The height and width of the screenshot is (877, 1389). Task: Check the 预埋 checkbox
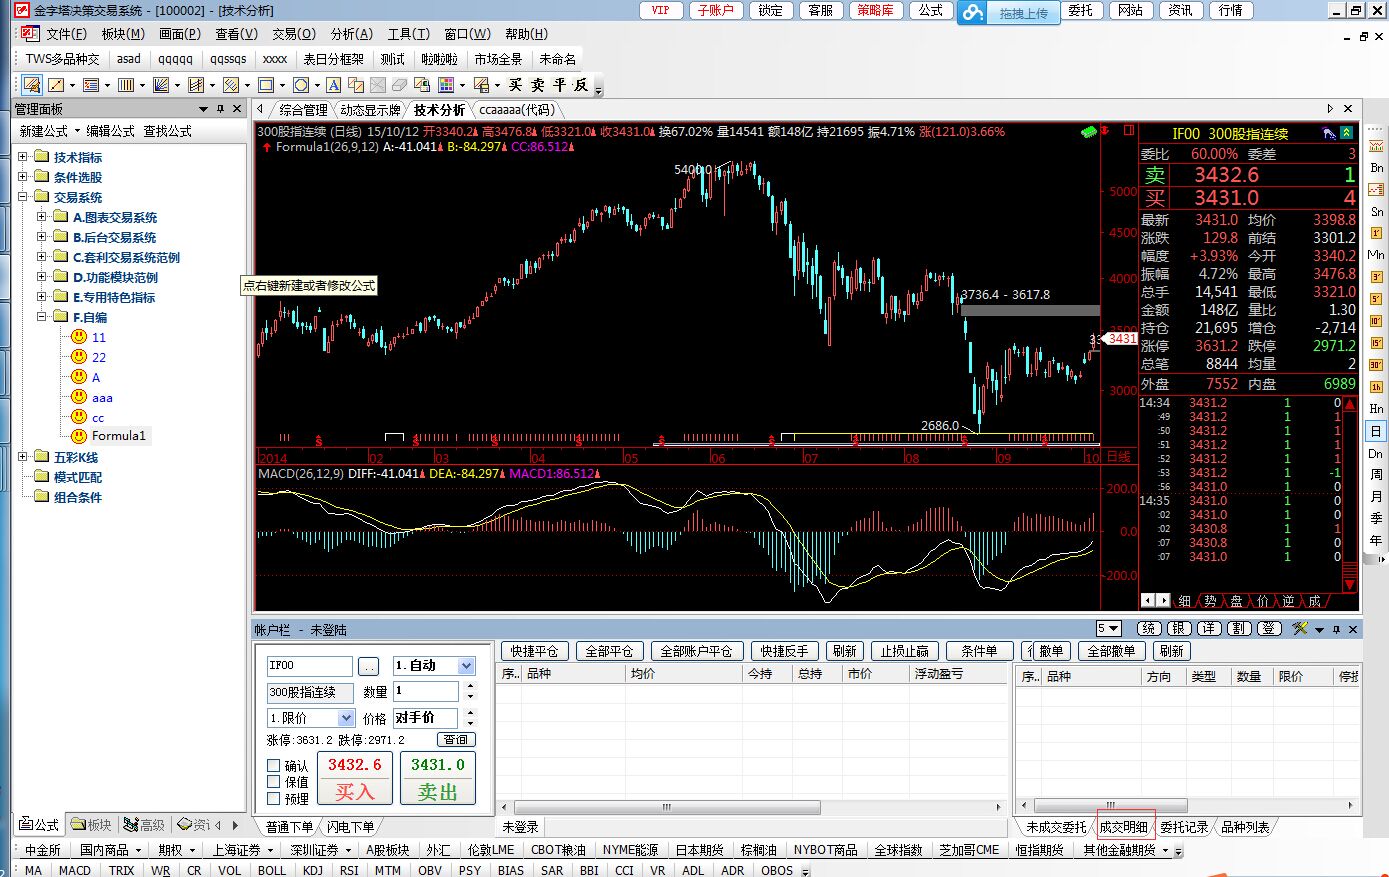pyautogui.click(x=274, y=799)
